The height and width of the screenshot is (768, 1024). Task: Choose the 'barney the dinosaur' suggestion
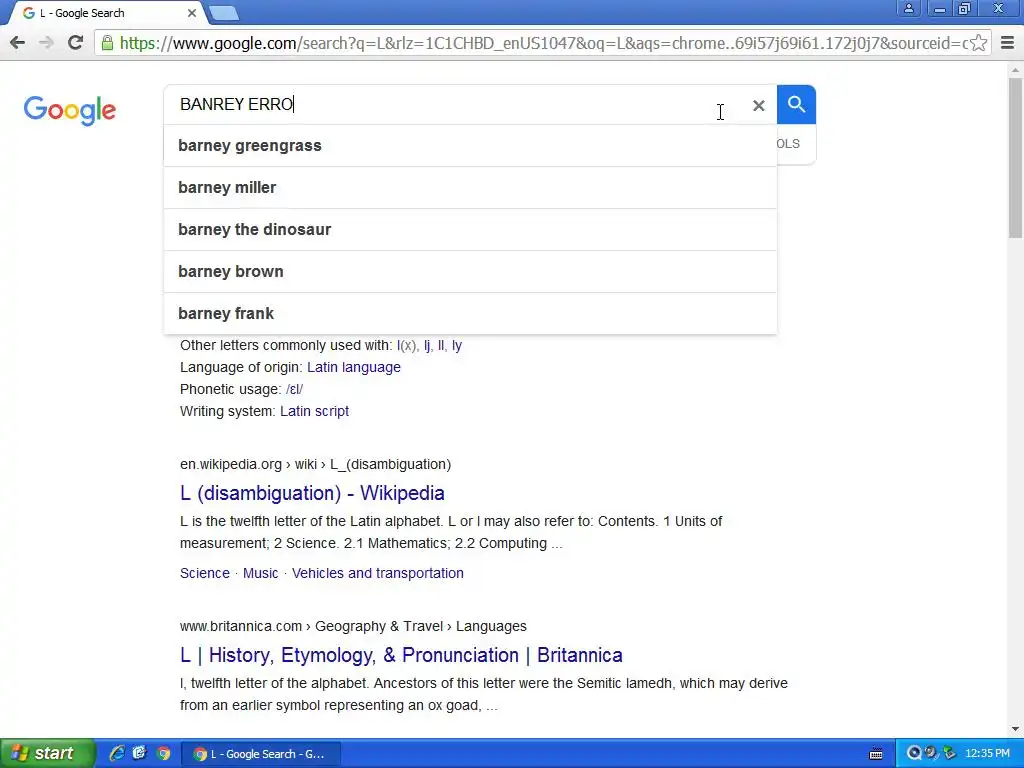tap(470, 229)
